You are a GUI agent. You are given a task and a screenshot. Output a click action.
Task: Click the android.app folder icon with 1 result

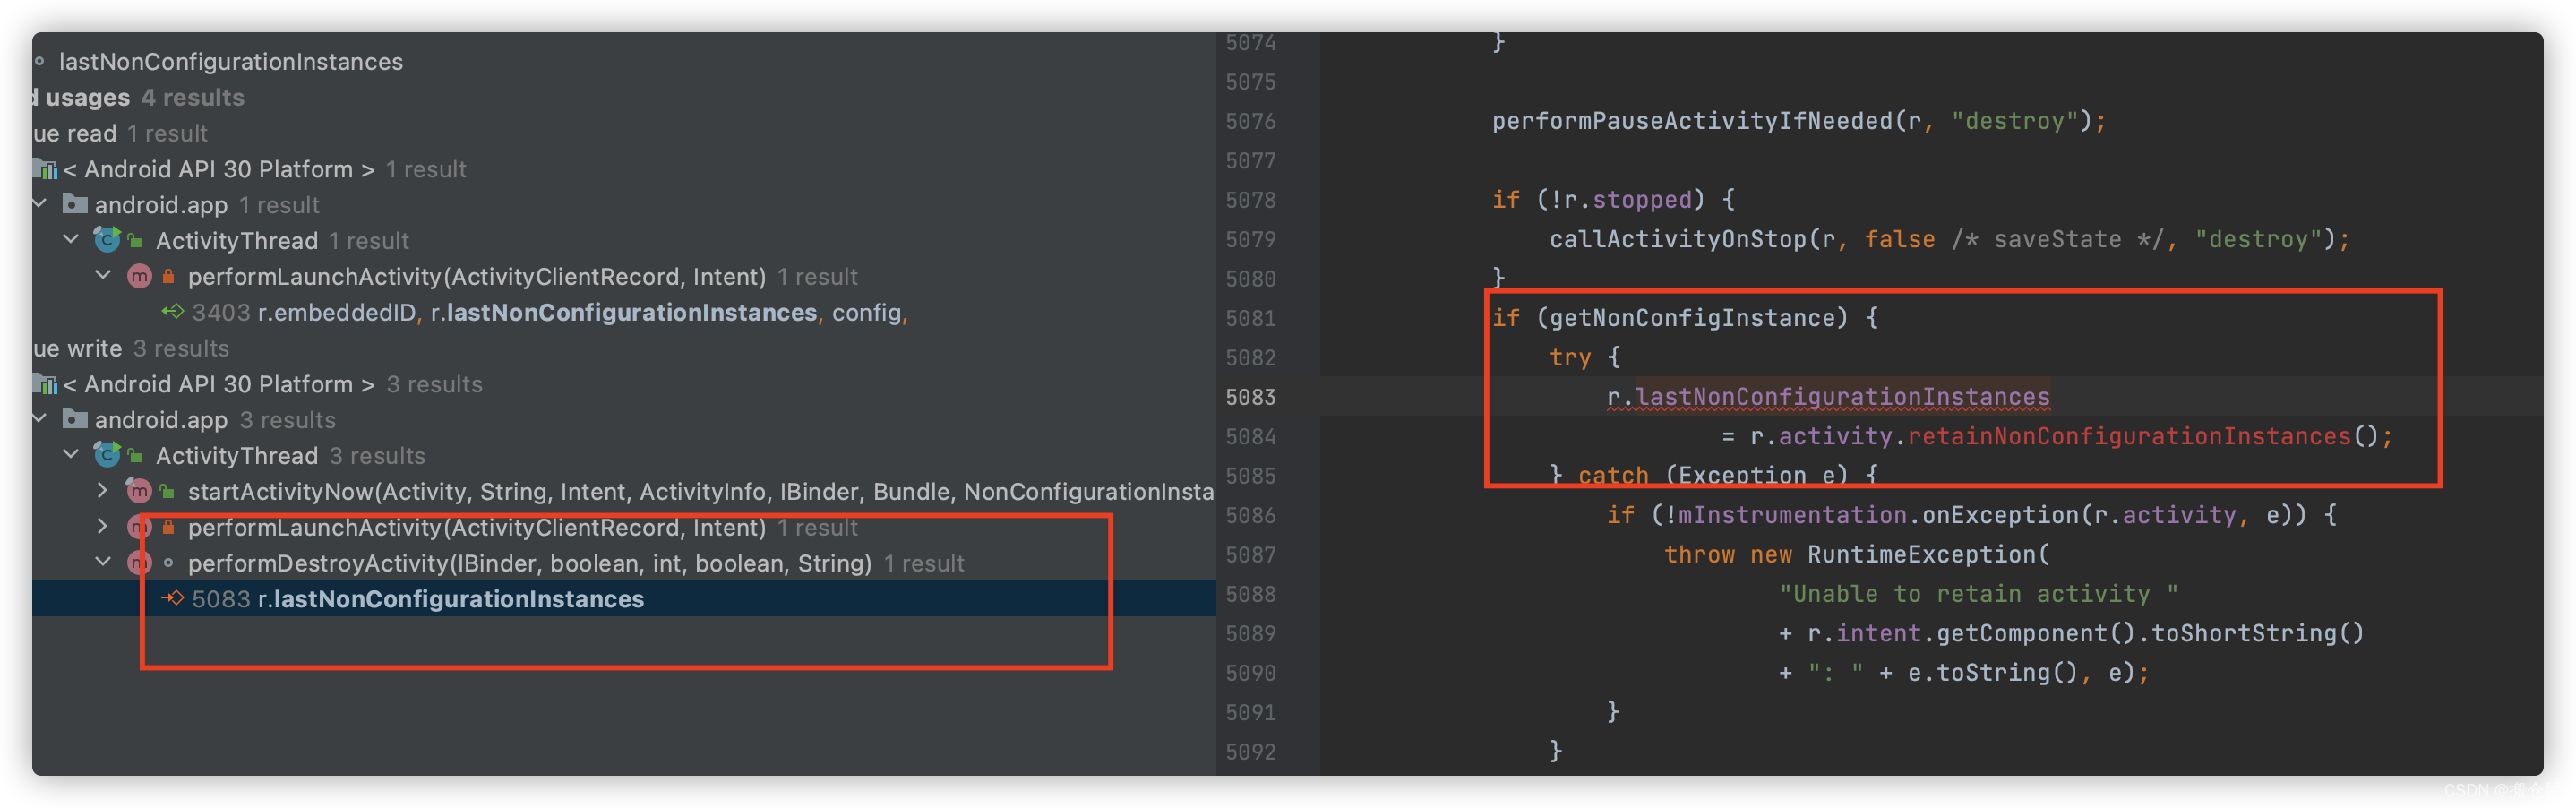(75, 204)
